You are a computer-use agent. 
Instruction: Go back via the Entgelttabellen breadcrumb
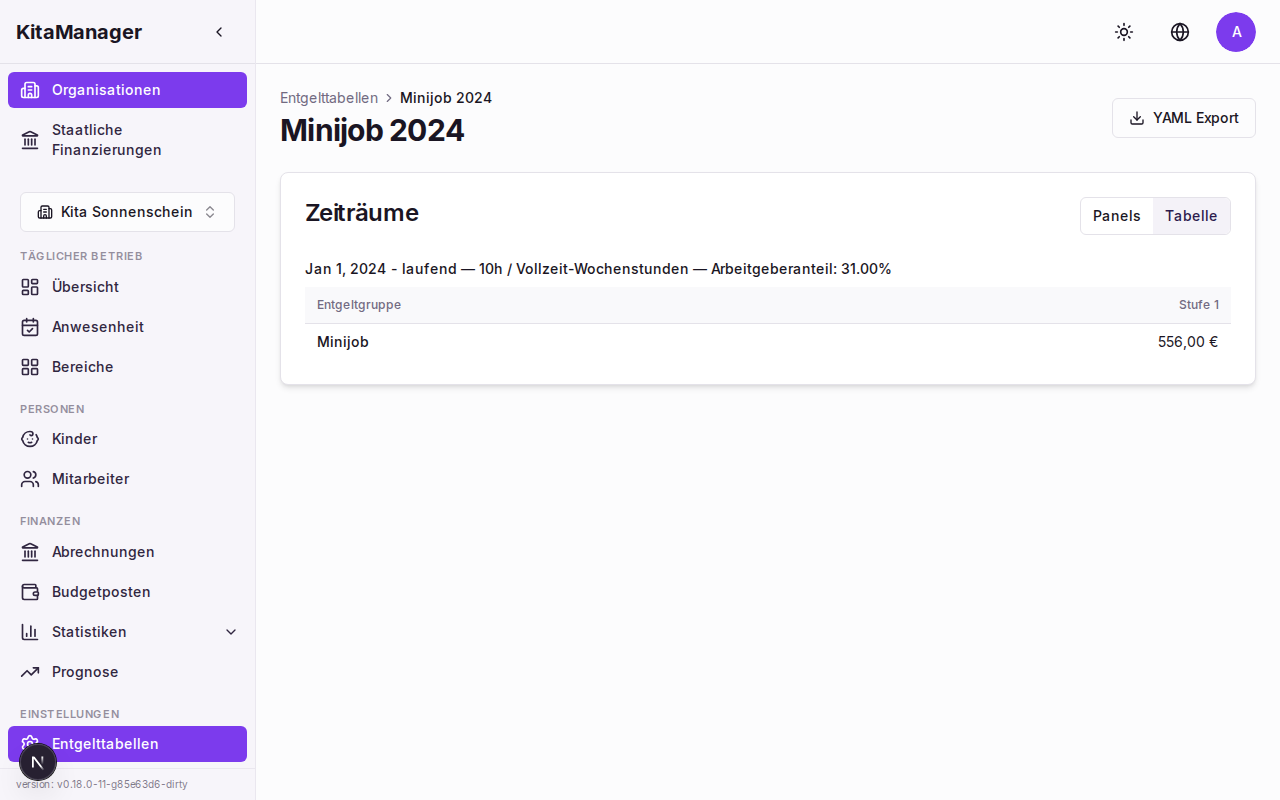click(x=329, y=98)
